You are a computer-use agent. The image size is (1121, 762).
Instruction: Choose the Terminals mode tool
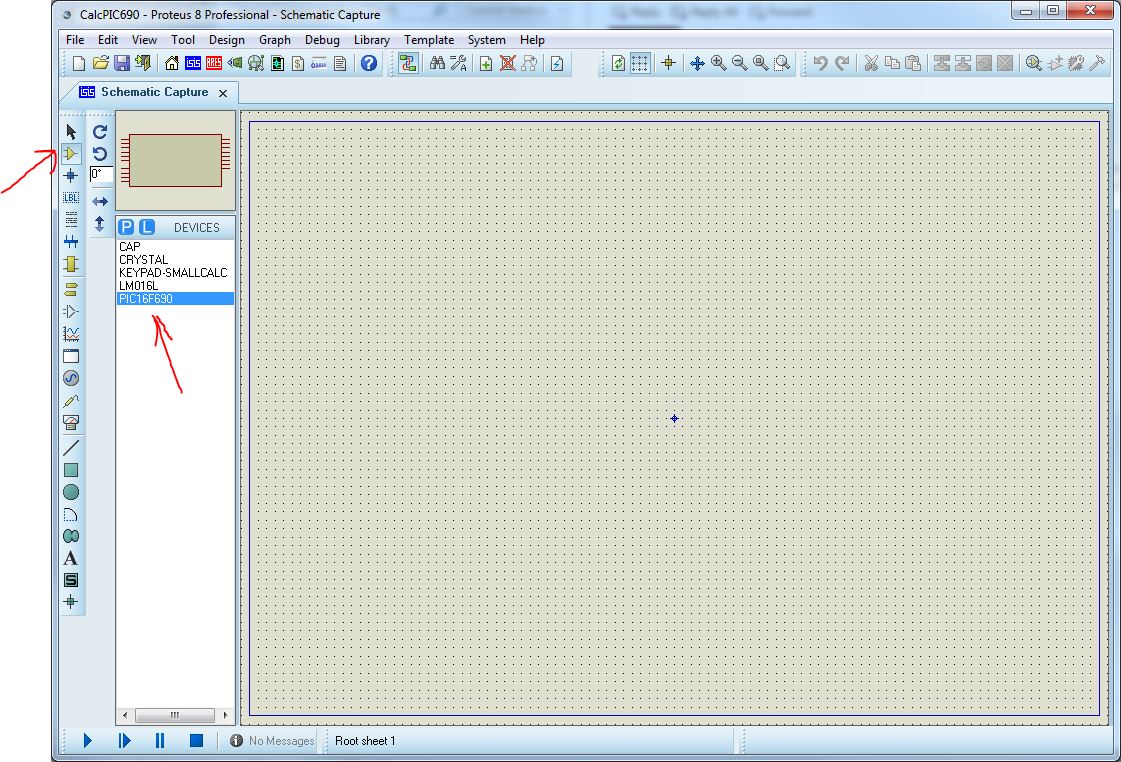pos(71,289)
